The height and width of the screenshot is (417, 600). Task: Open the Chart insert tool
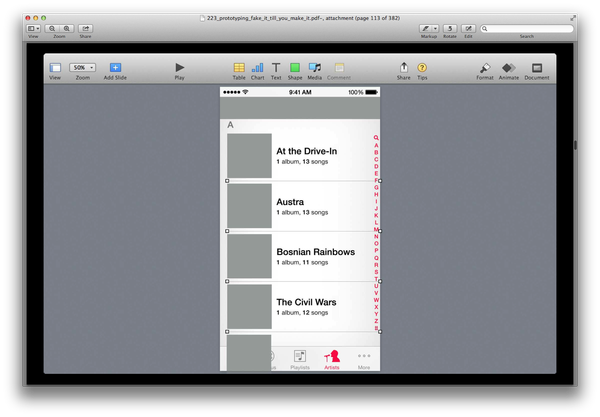click(x=258, y=68)
